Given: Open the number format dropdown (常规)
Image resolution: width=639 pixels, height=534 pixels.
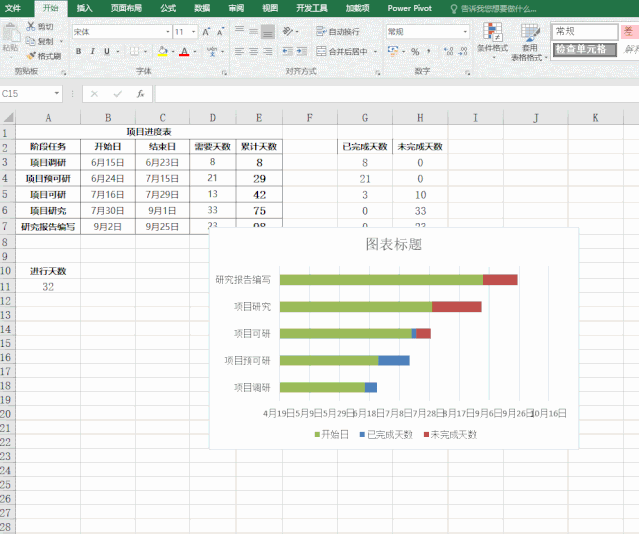Looking at the screenshot, I should click(465, 32).
